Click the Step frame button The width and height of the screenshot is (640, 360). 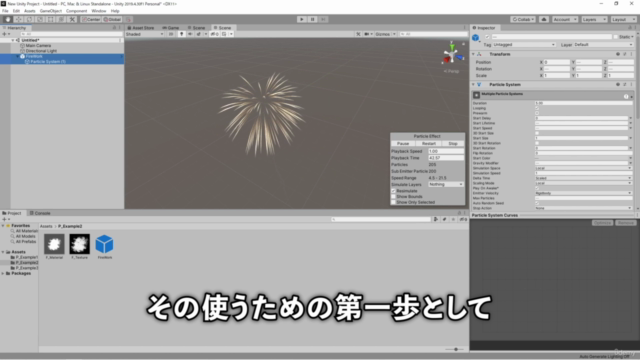click(x=323, y=19)
